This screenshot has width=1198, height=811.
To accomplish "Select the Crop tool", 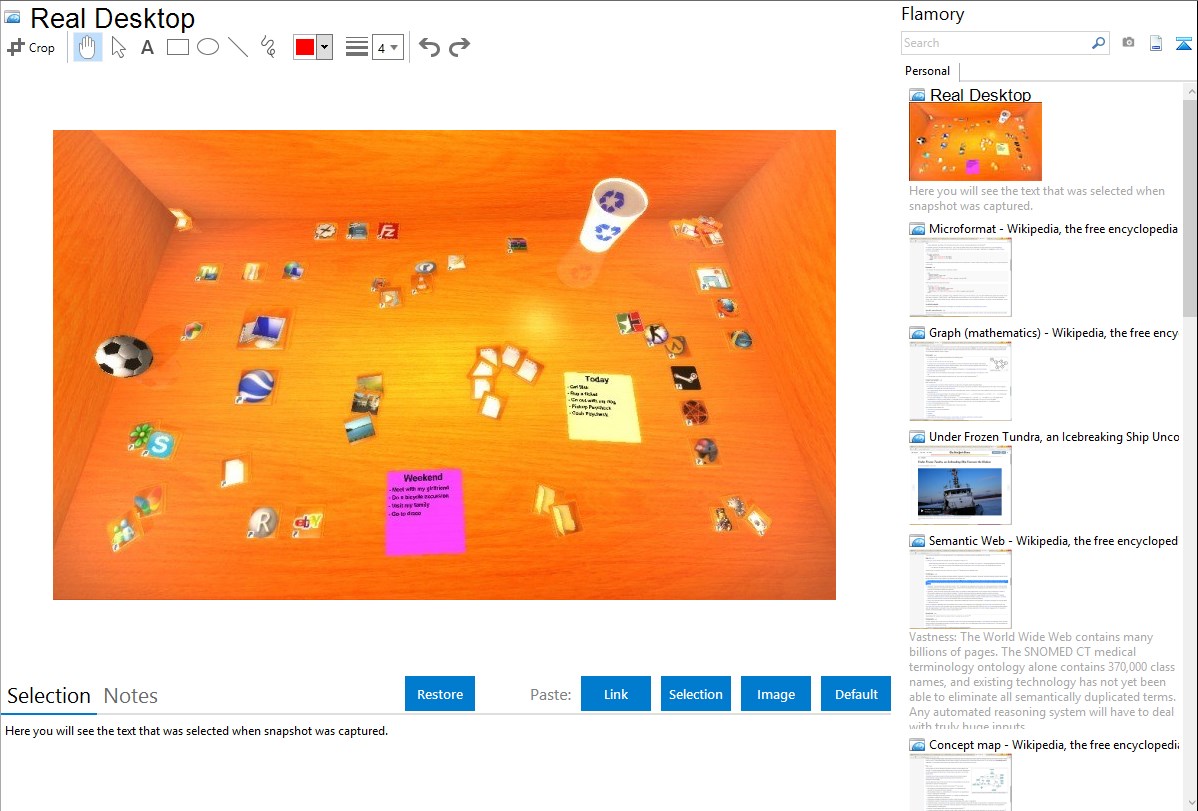I will click(x=31, y=47).
